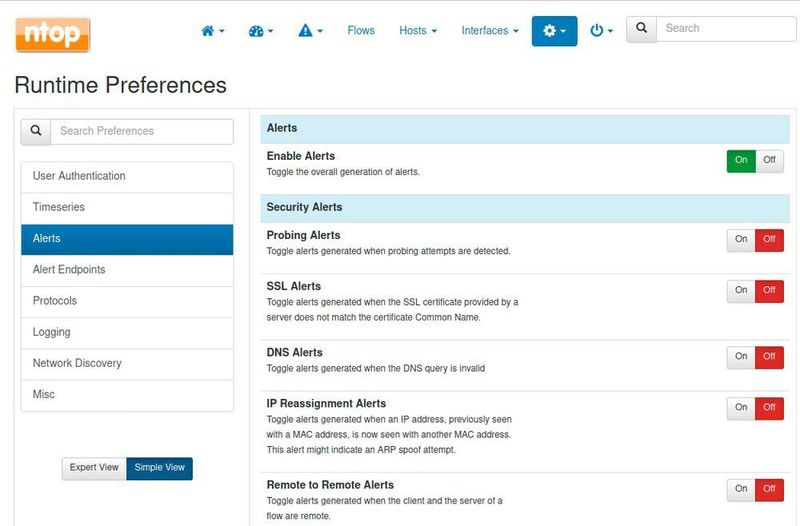Screen dimensions: 800x526
Task: Click the ntop logo
Action: tap(53, 33)
